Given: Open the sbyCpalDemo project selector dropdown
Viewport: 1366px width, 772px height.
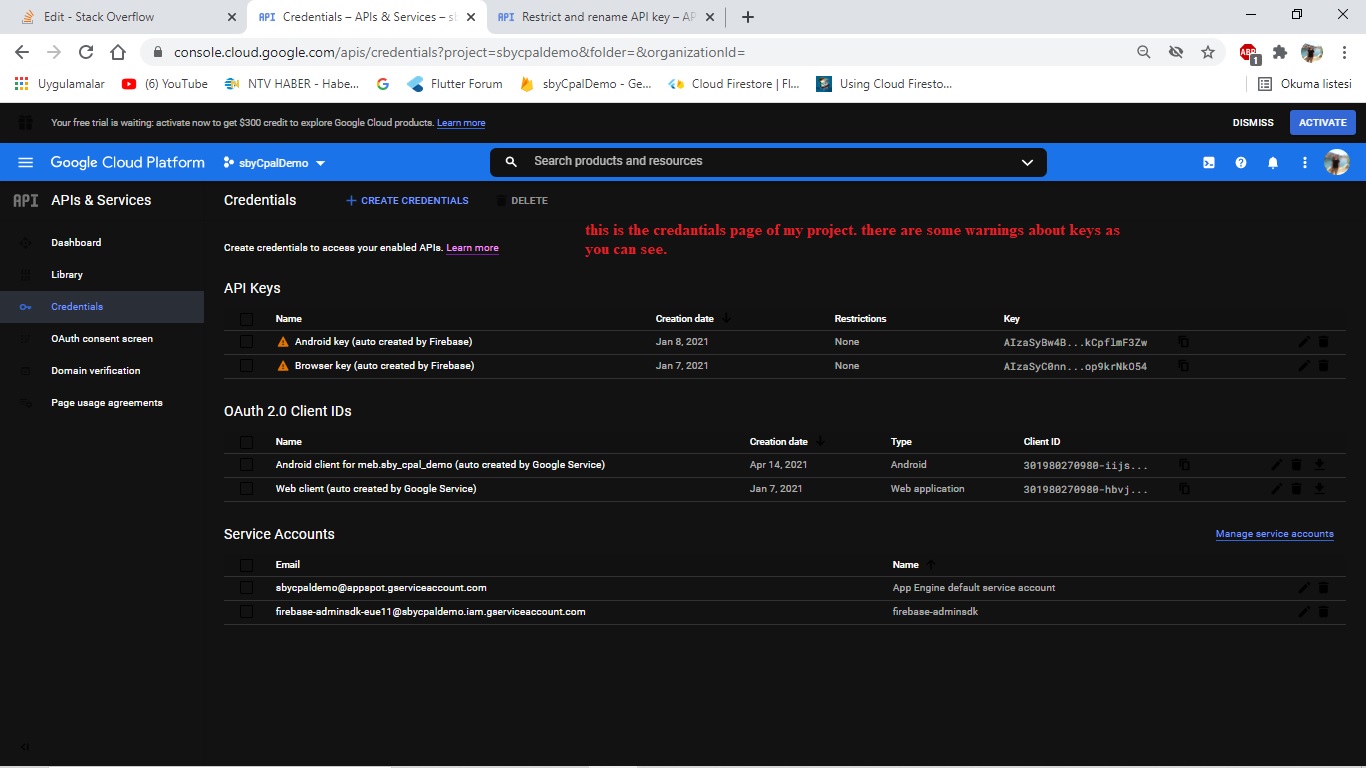Looking at the screenshot, I should [x=275, y=163].
